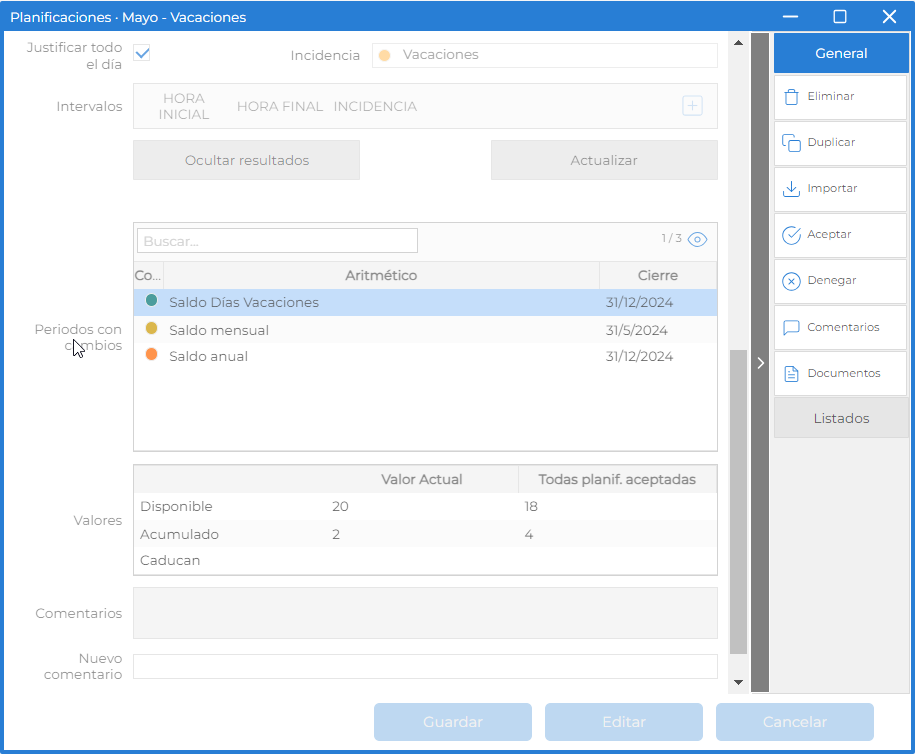Viewport: 915px width, 754px height.
Task: Switch to the General tab
Action: coord(841,53)
